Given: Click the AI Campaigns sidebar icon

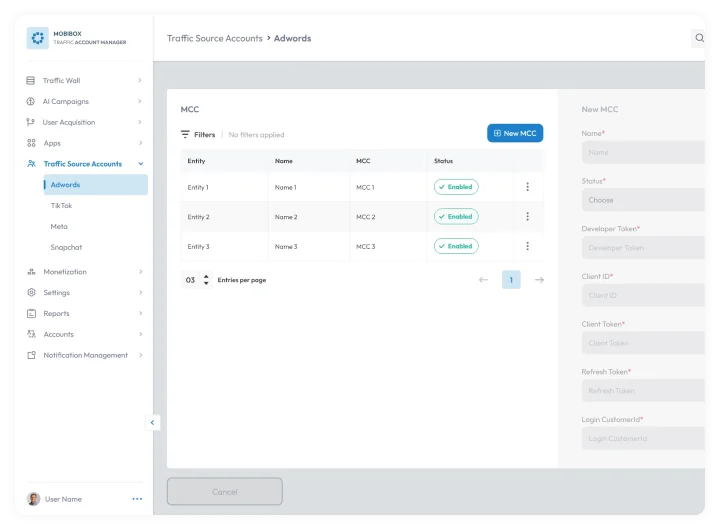Looking at the screenshot, I should pos(31,101).
